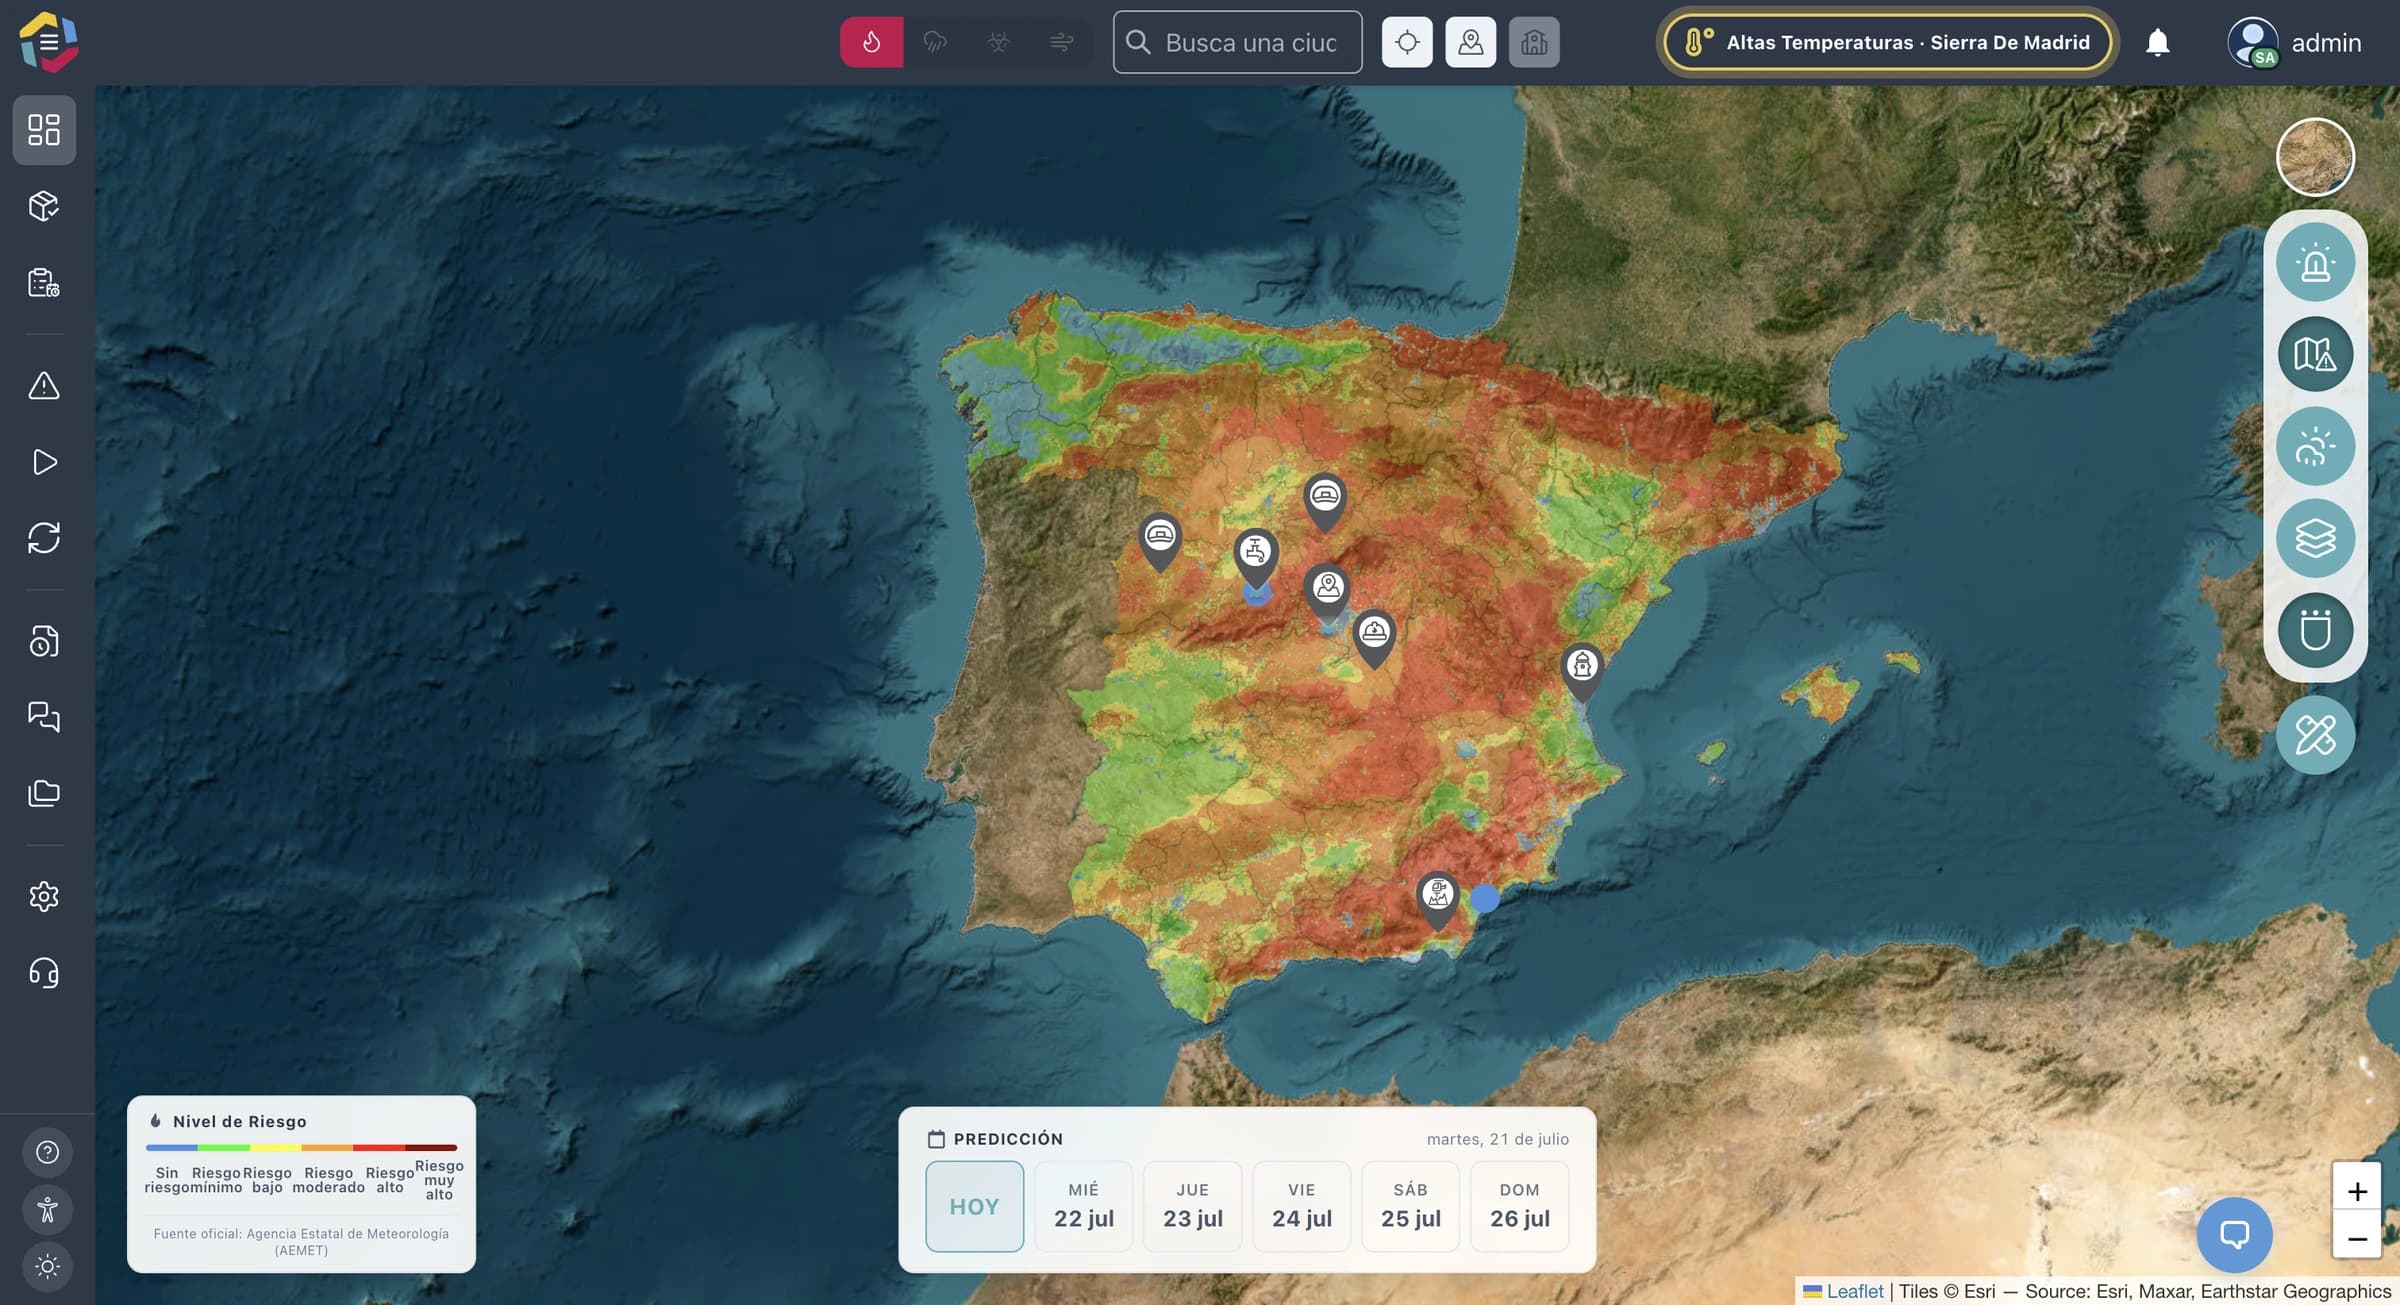Toggle the light/dark theme sun icon
This screenshot has width=2400, height=1305.
[x=47, y=1267]
